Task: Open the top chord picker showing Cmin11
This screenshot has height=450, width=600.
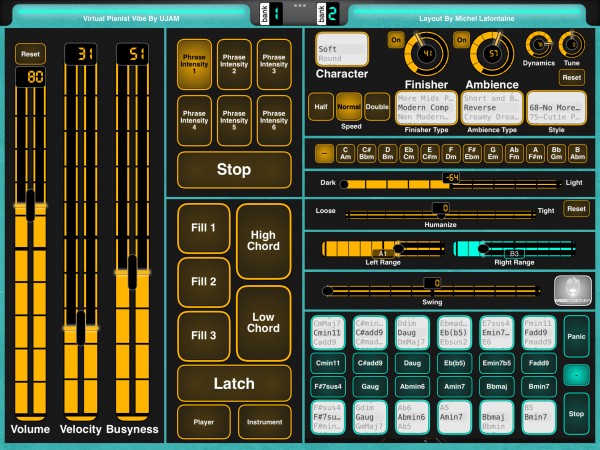Action: click(328, 333)
